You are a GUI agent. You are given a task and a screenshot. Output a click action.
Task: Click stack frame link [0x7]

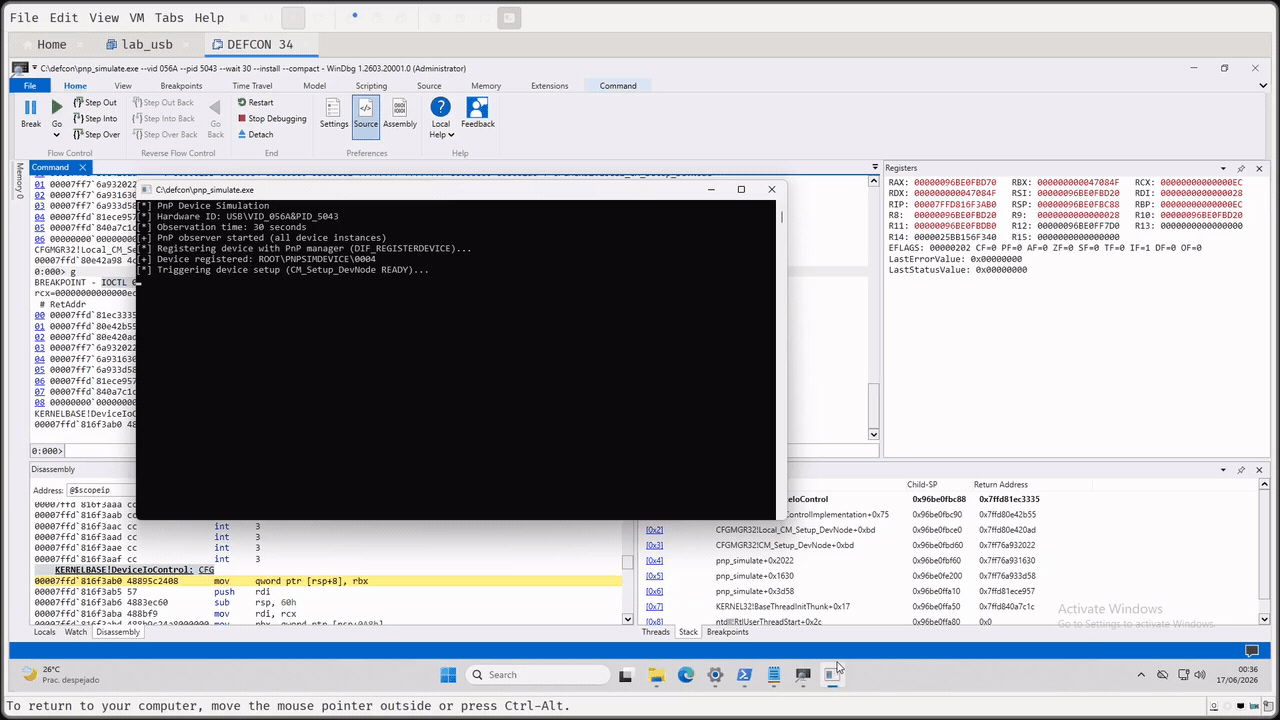654,607
